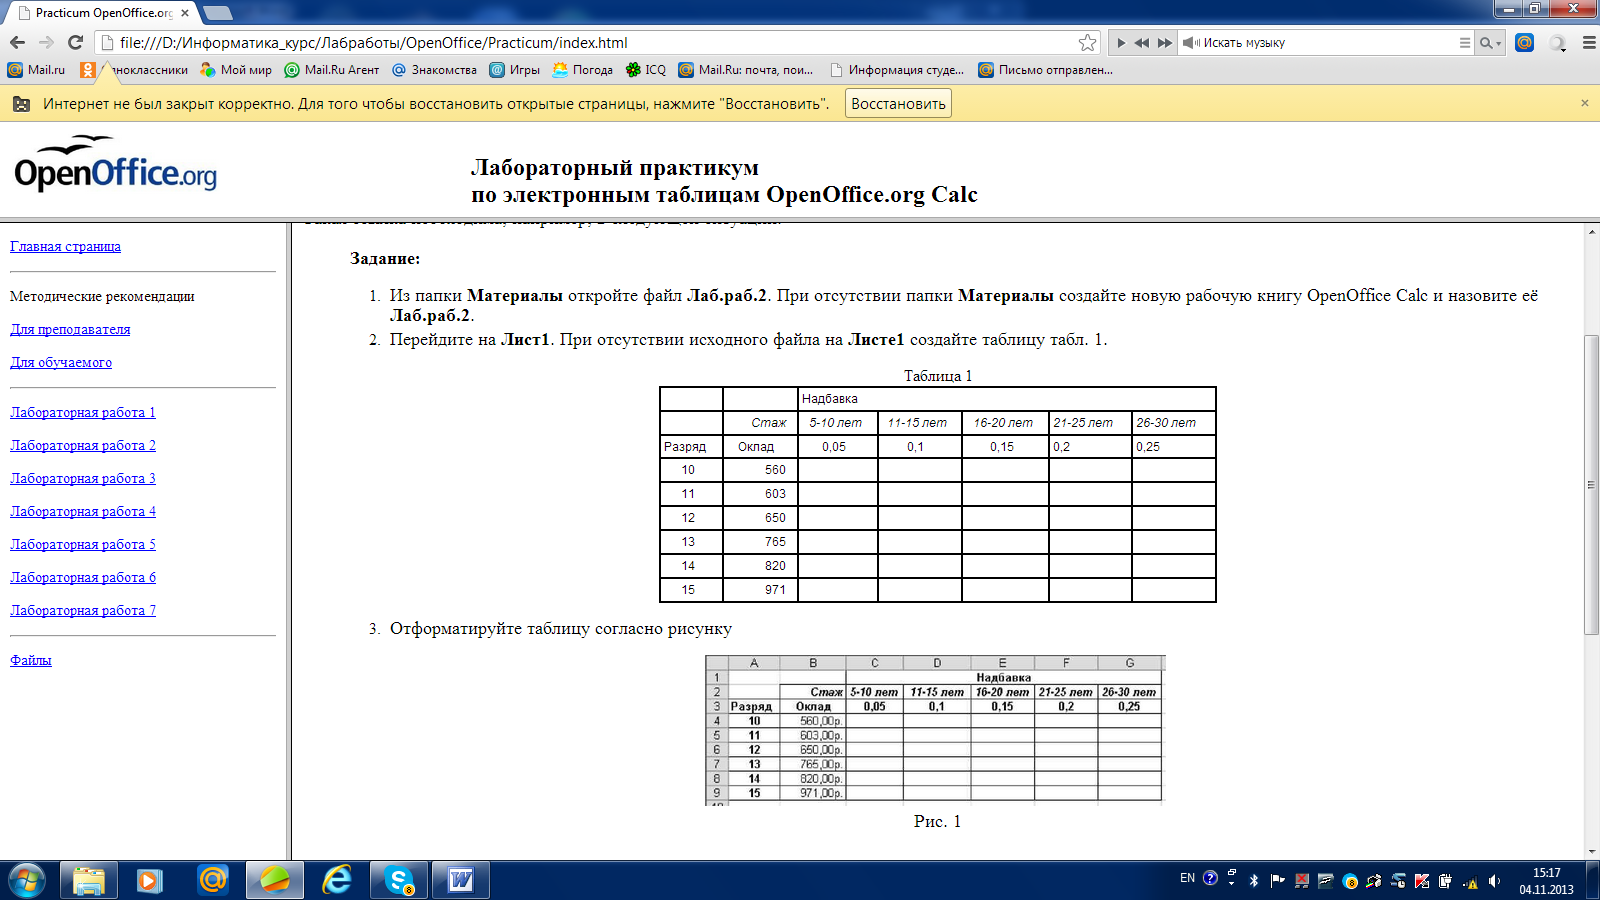Click the music Play button
This screenshot has width=1600, height=900.
point(1121,43)
